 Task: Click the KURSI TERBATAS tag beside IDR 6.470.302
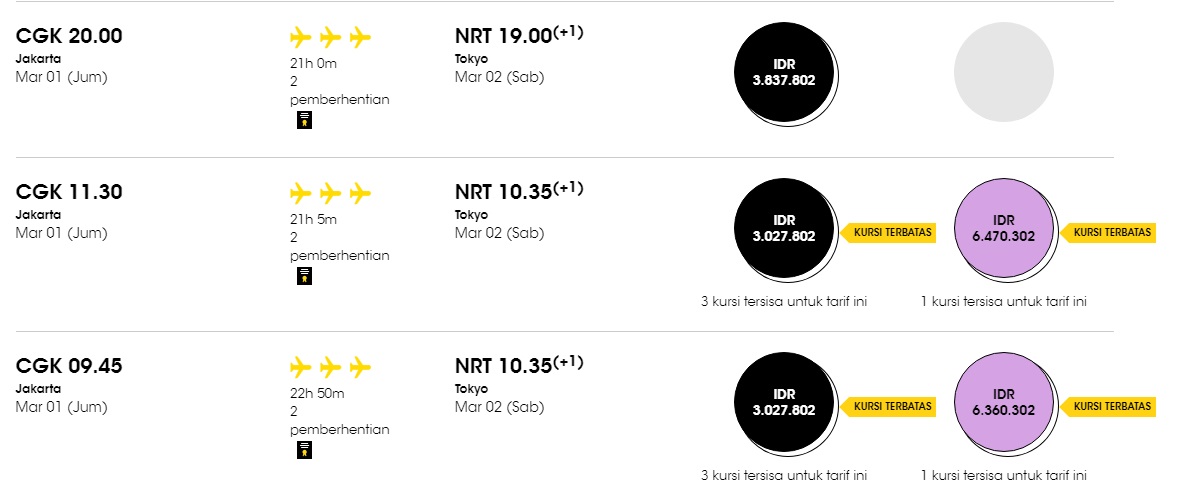click(x=1108, y=232)
